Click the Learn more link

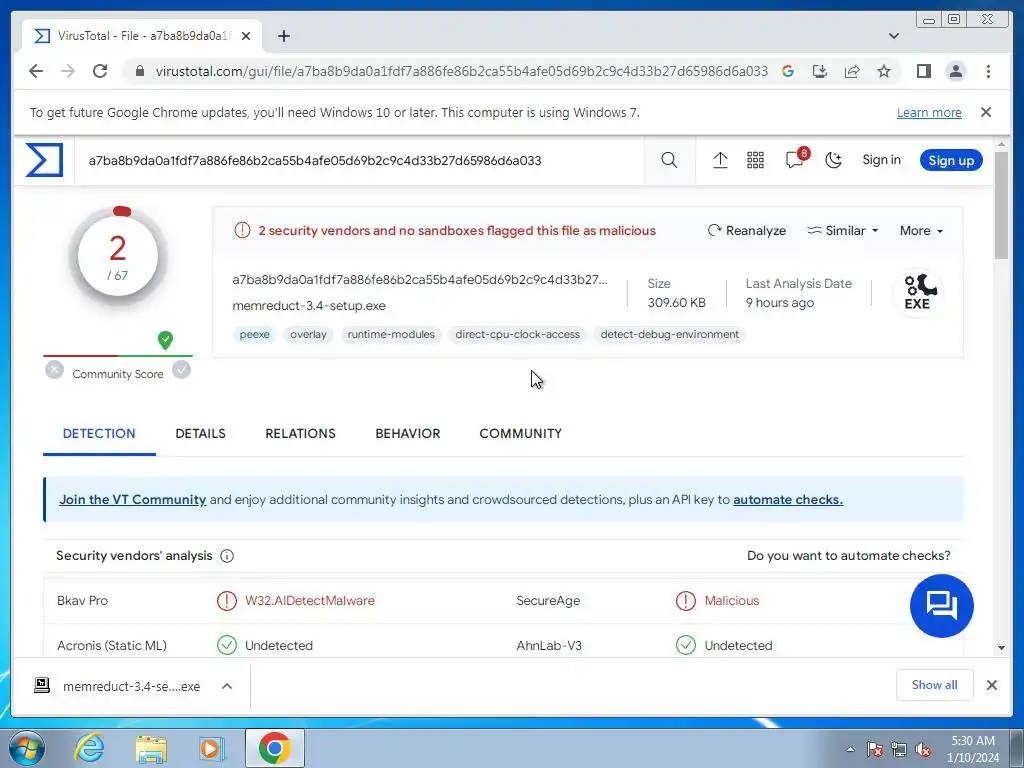[x=929, y=112]
